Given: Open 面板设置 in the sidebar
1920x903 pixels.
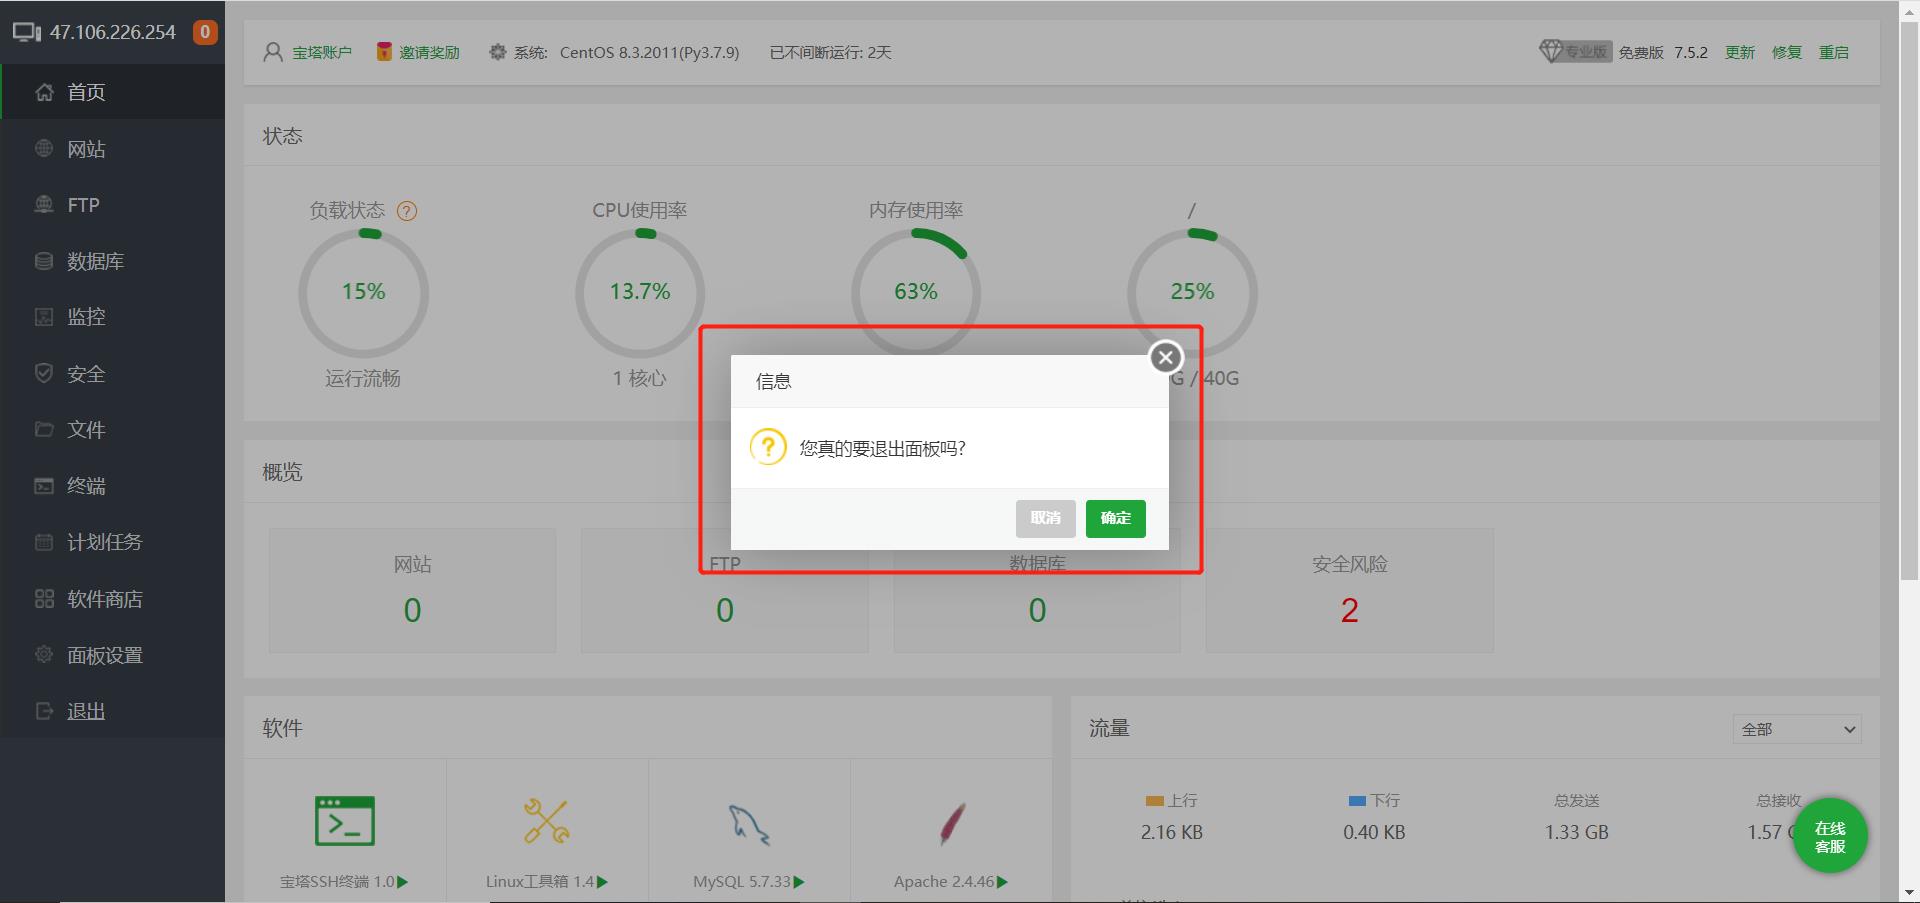Looking at the screenshot, I should [x=113, y=655].
